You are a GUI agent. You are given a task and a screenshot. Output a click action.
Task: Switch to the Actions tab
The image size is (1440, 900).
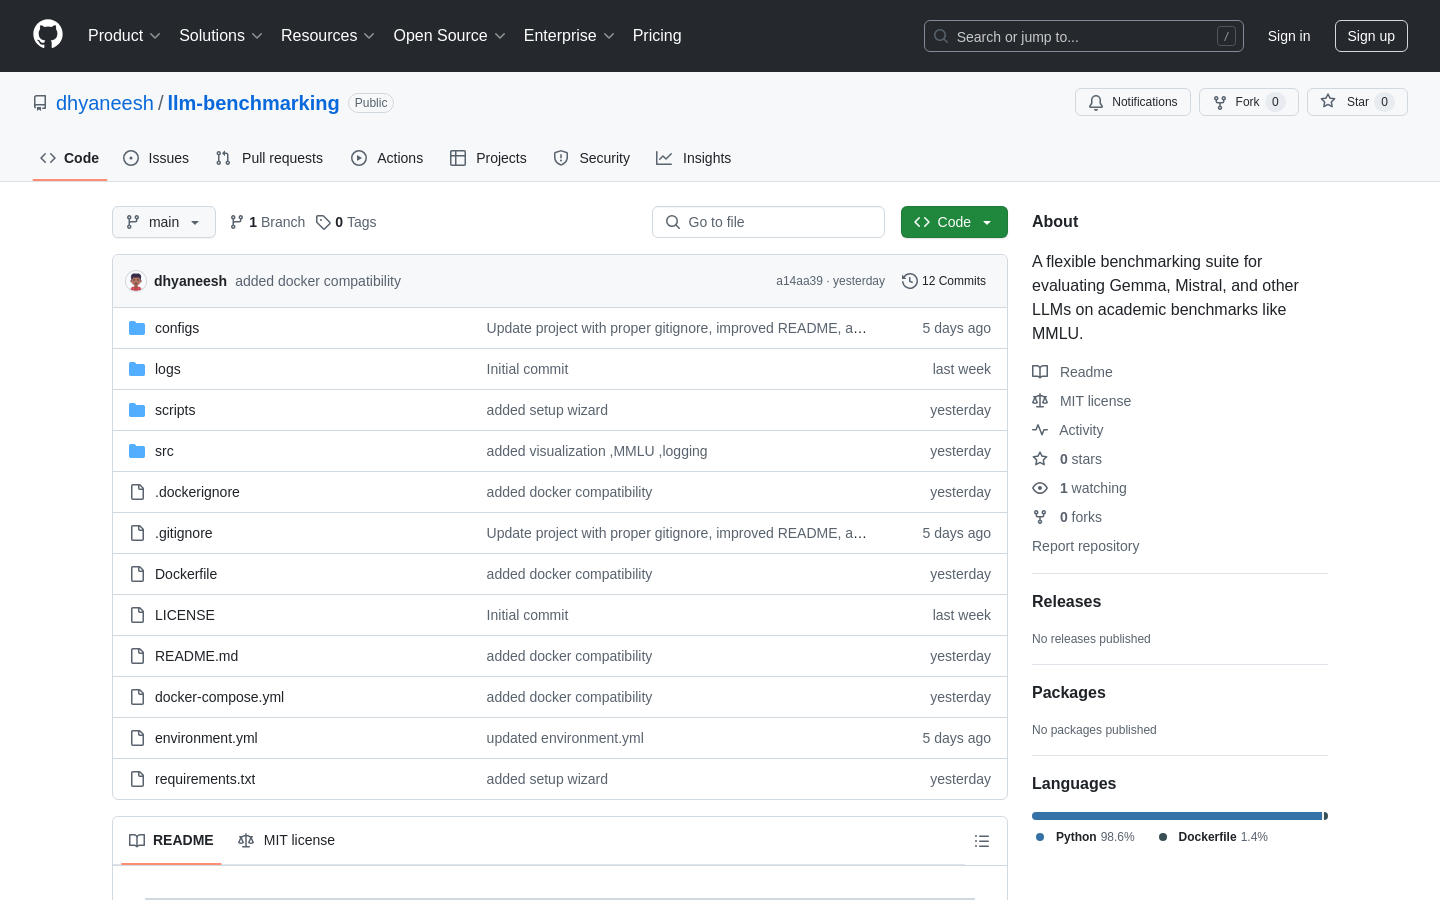click(387, 158)
